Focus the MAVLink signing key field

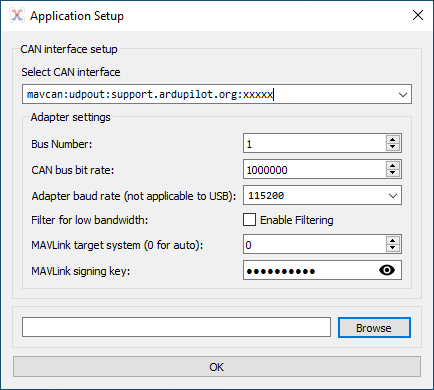pyautogui.click(x=310, y=270)
